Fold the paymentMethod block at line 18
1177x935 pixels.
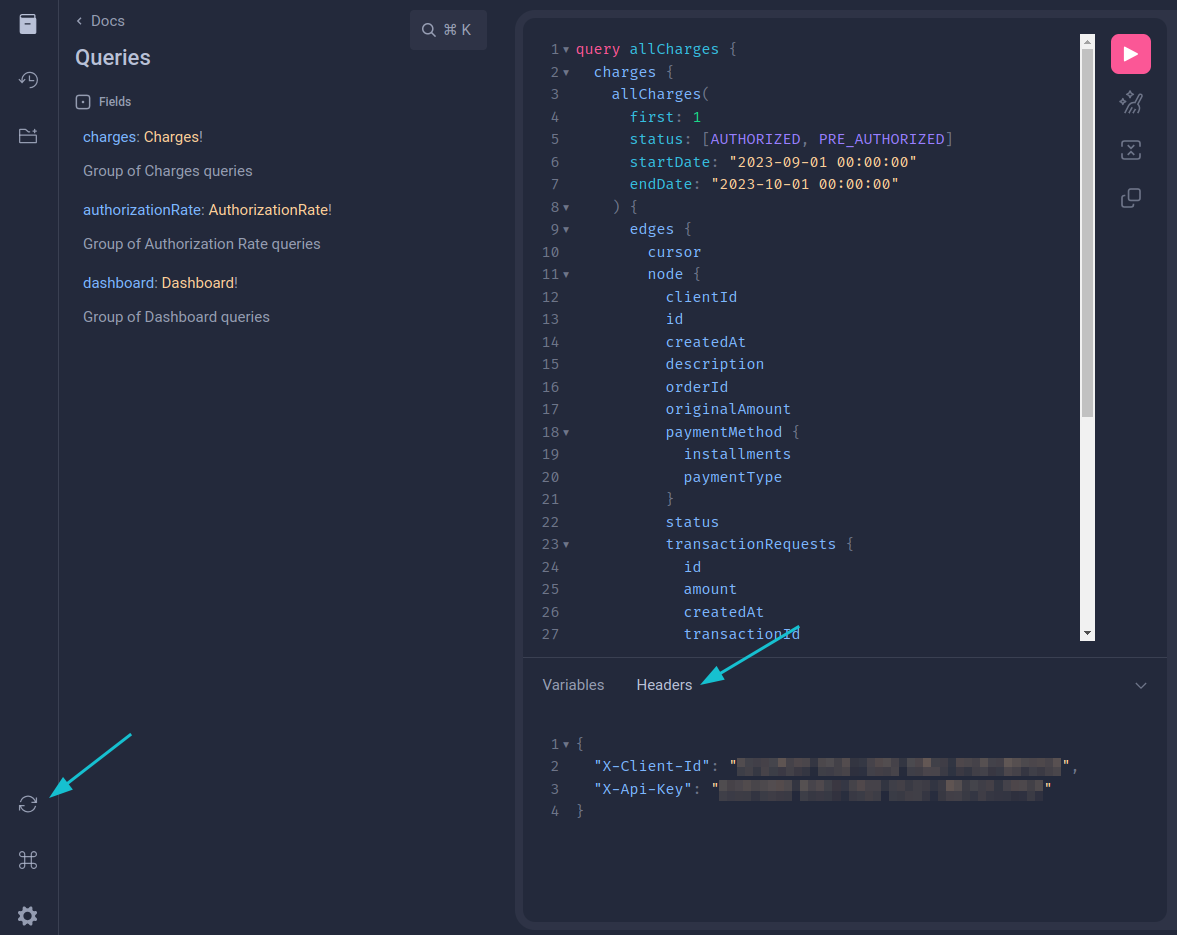(x=566, y=432)
